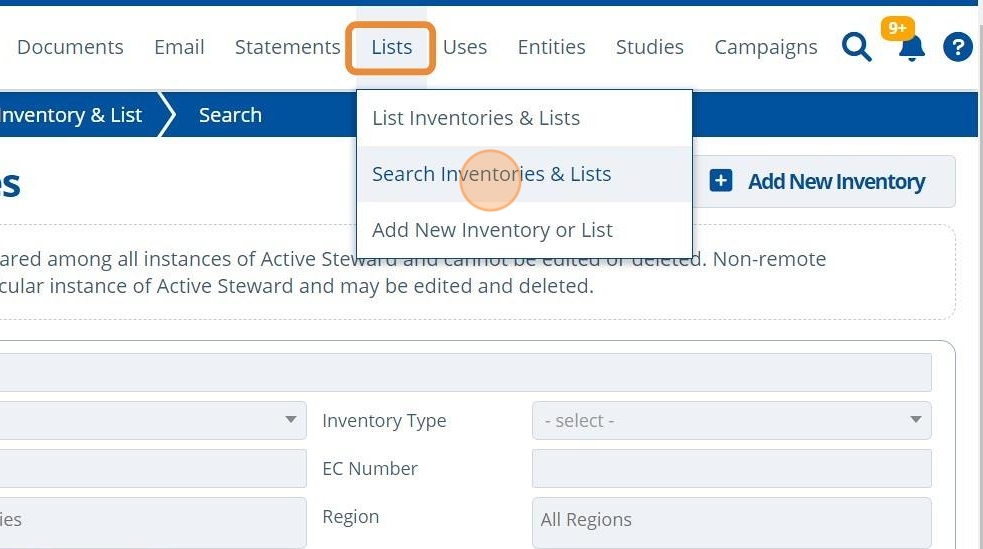Screen dimensions: 983x549
Task: Select Add New Inventory or List
Action: (492, 230)
